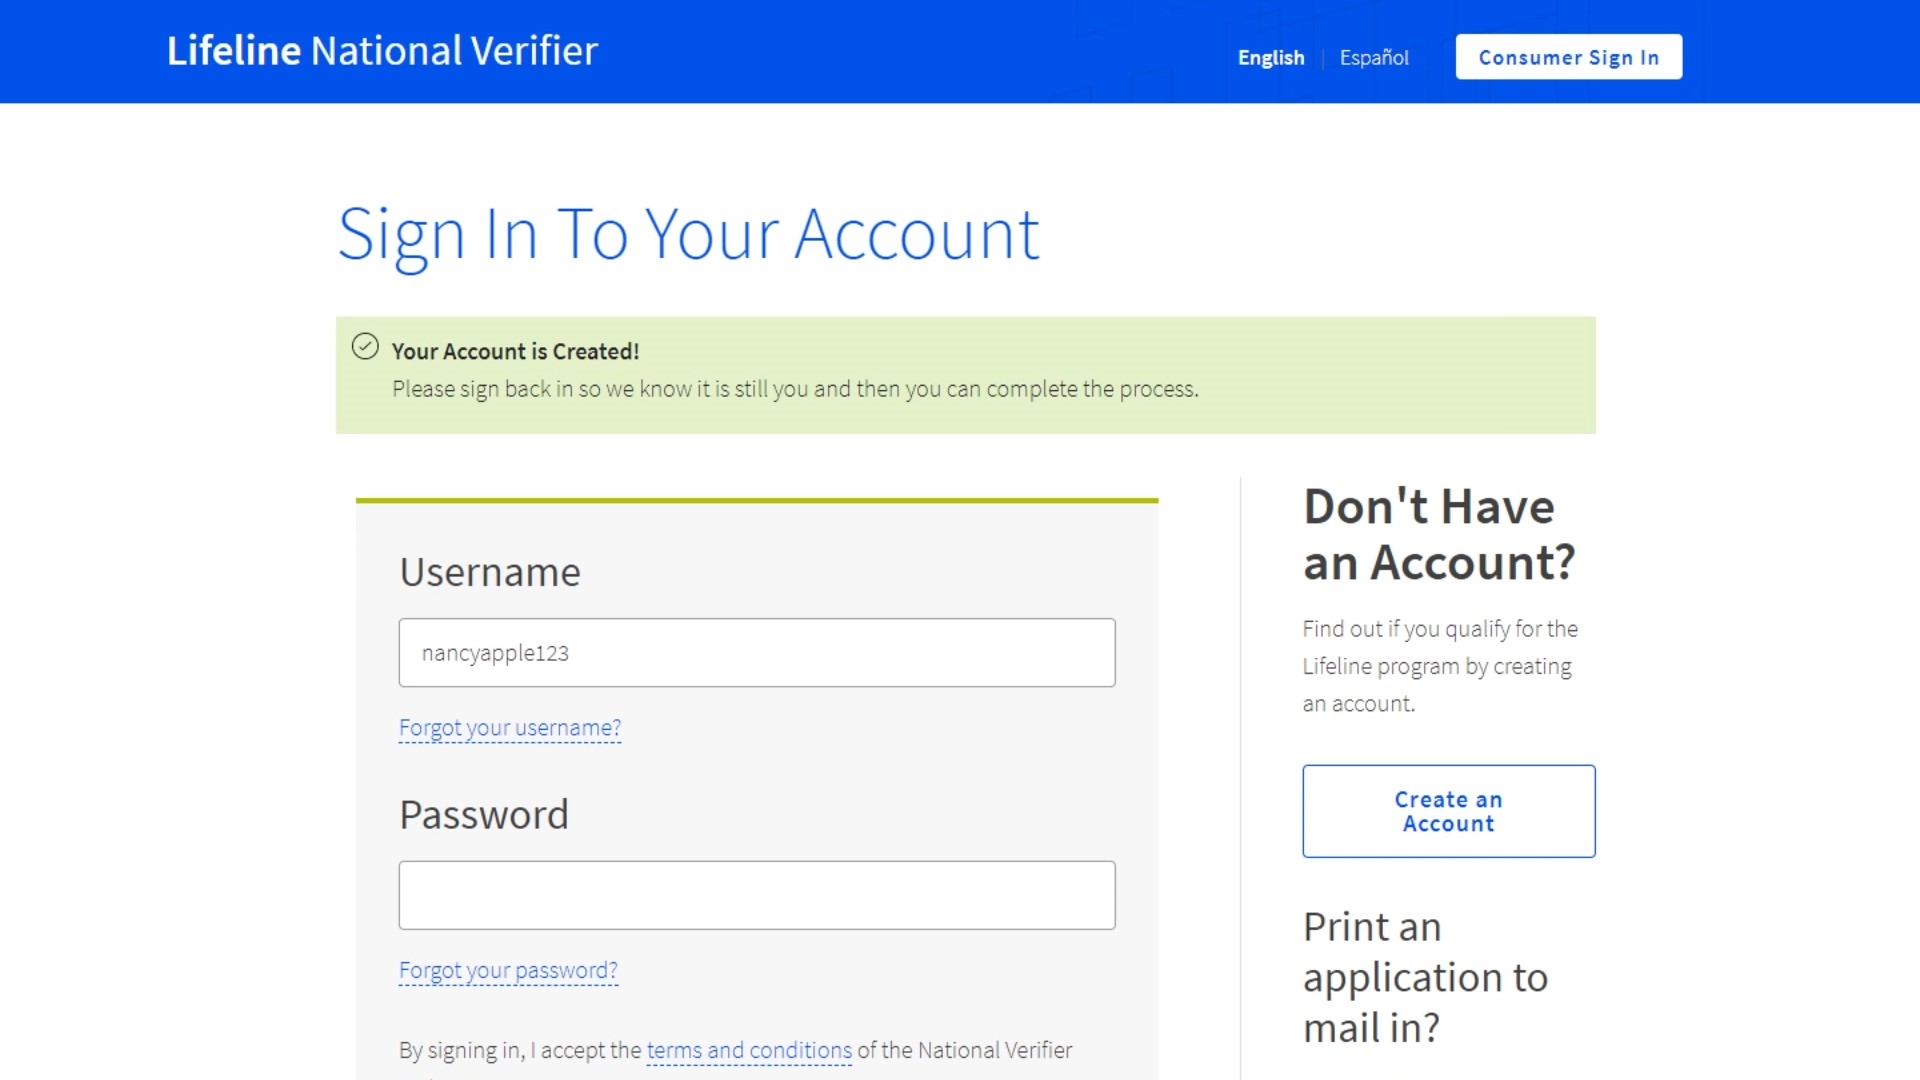This screenshot has width=1920, height=1080.
Task: Click the Lifeline National Verifier logo
Action: (x=382, y=51)
